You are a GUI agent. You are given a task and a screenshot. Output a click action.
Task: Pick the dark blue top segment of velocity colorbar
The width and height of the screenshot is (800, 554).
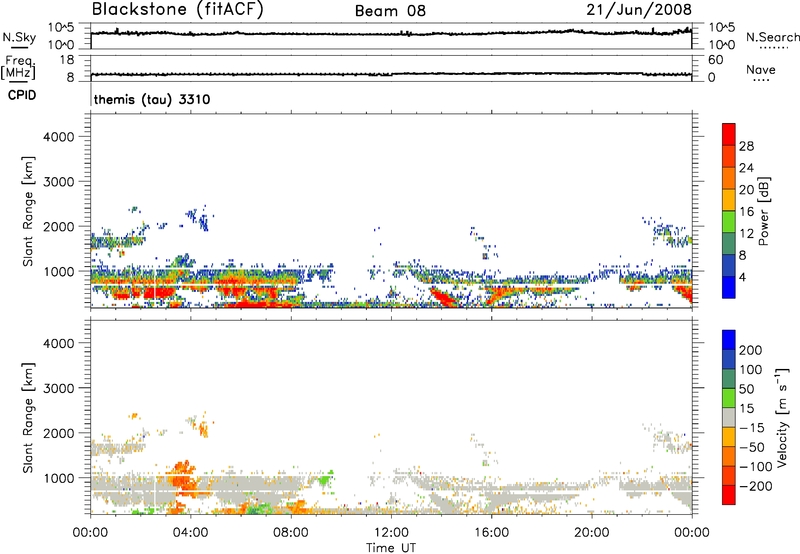tap(729, 340)
